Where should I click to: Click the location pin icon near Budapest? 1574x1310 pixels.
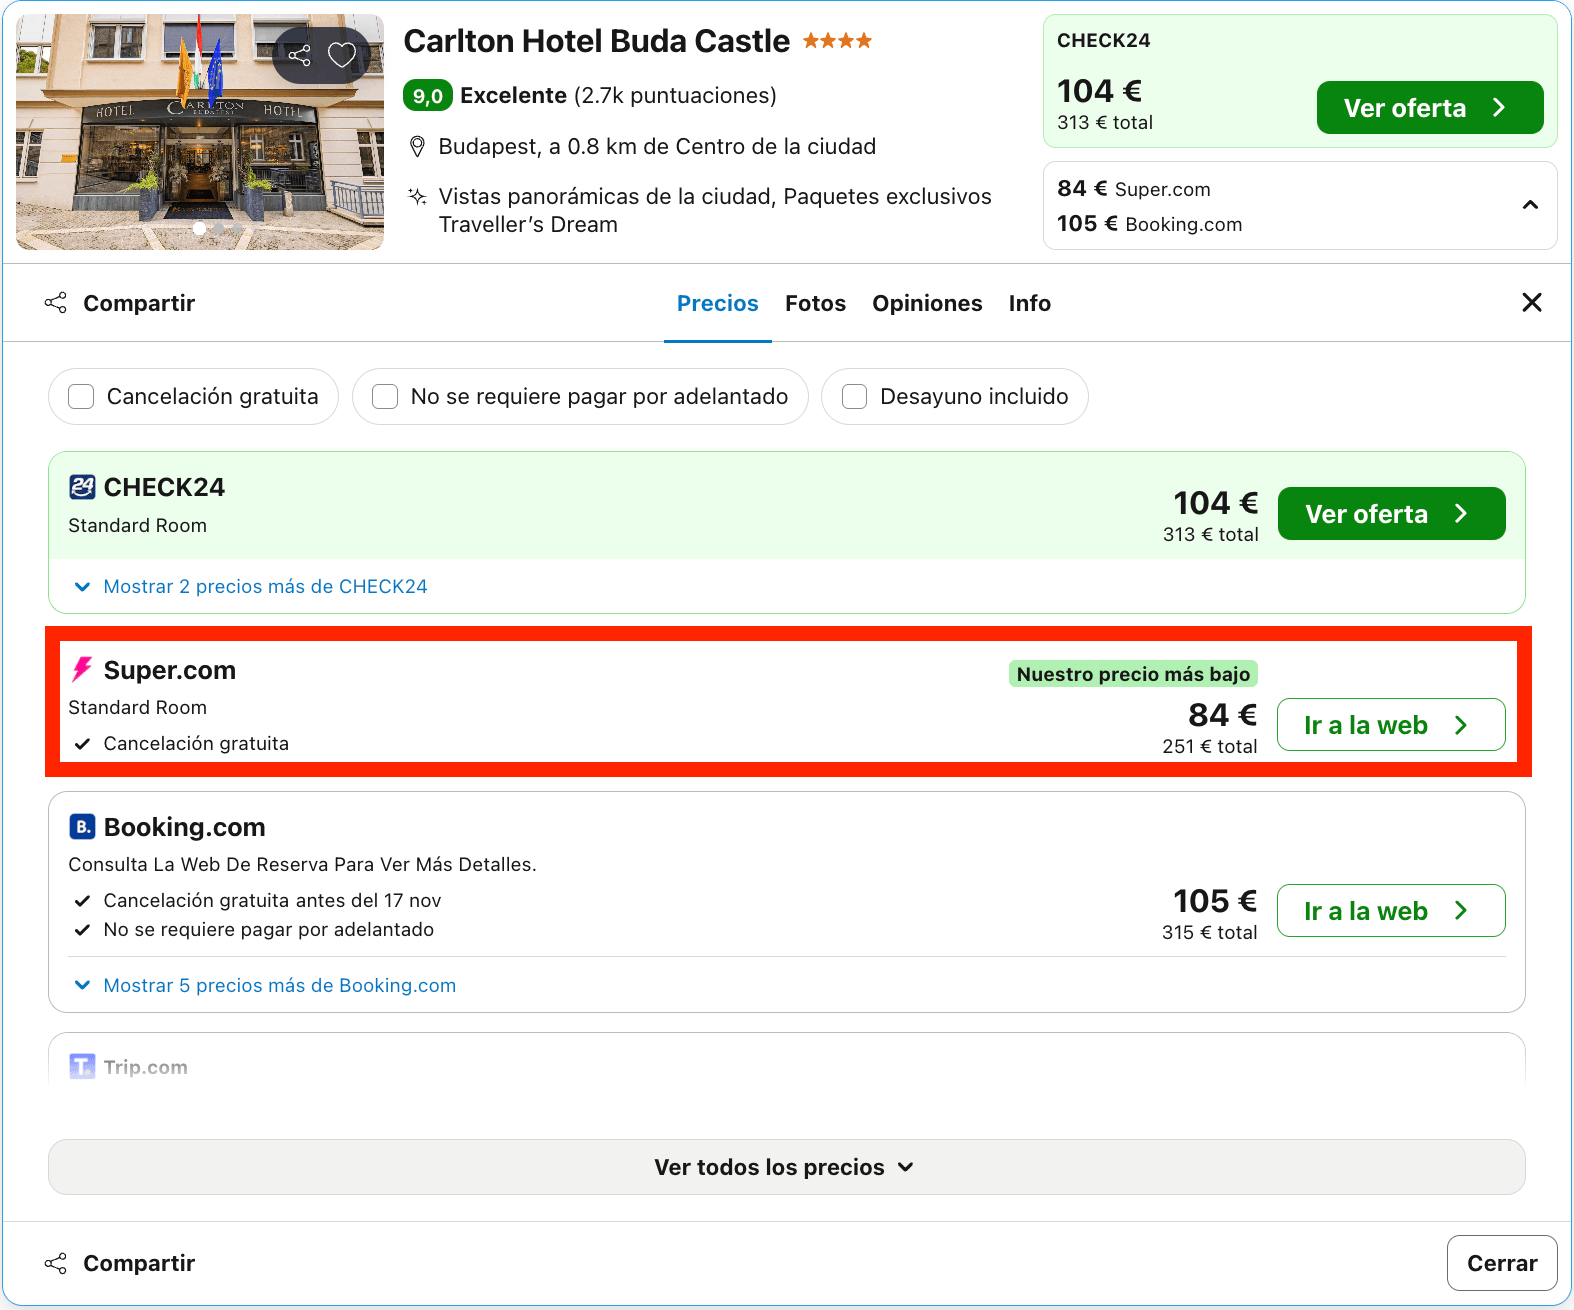pos(418,147)
